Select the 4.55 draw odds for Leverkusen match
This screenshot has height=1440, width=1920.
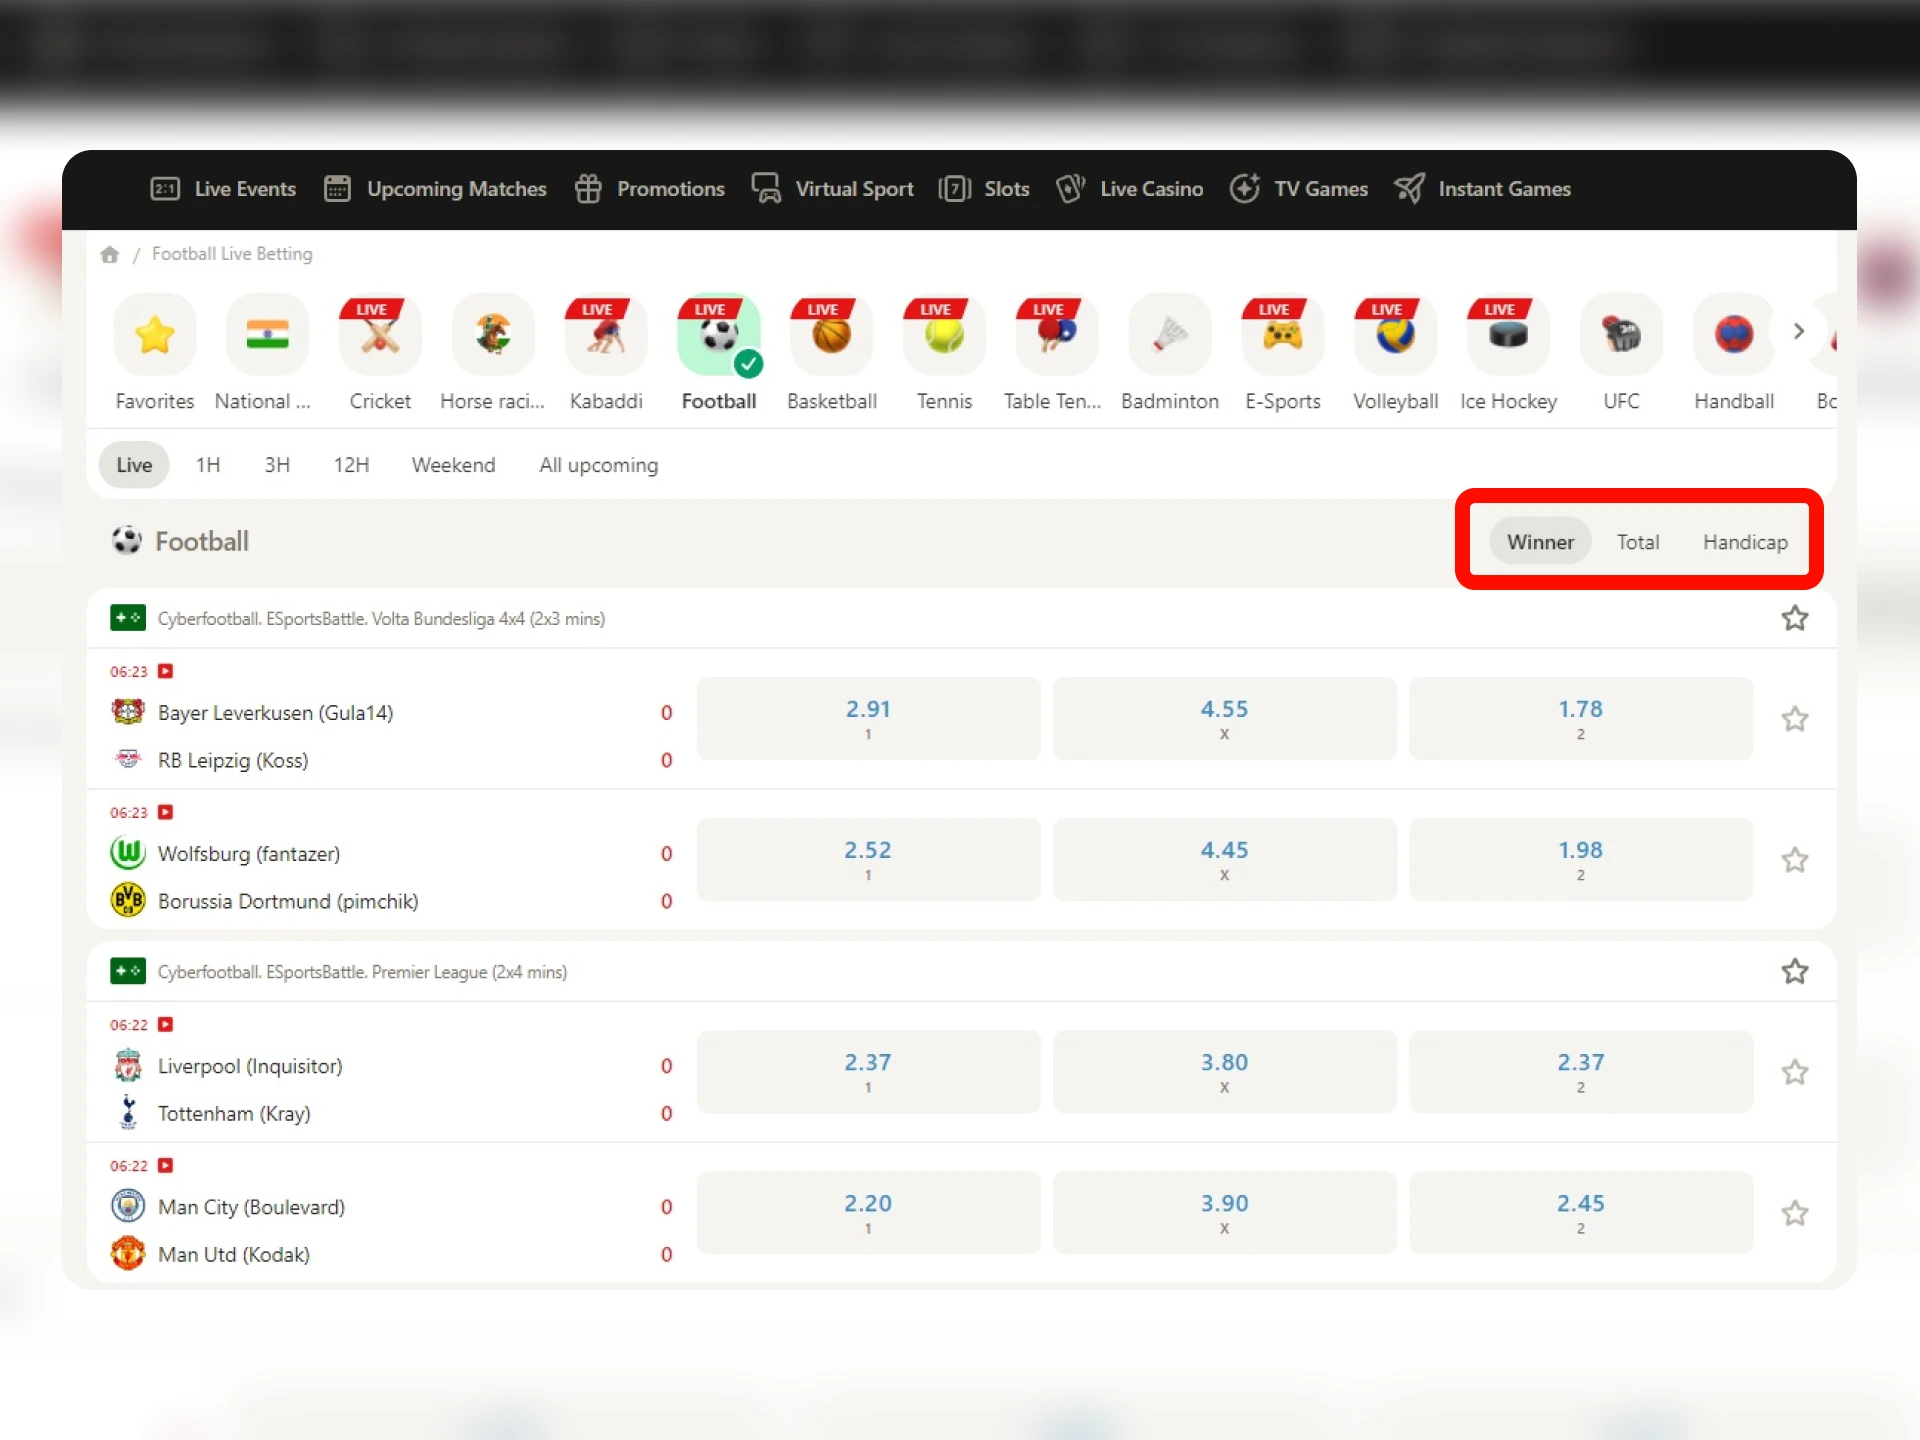pyautogui.click(x=1224, y=718)
